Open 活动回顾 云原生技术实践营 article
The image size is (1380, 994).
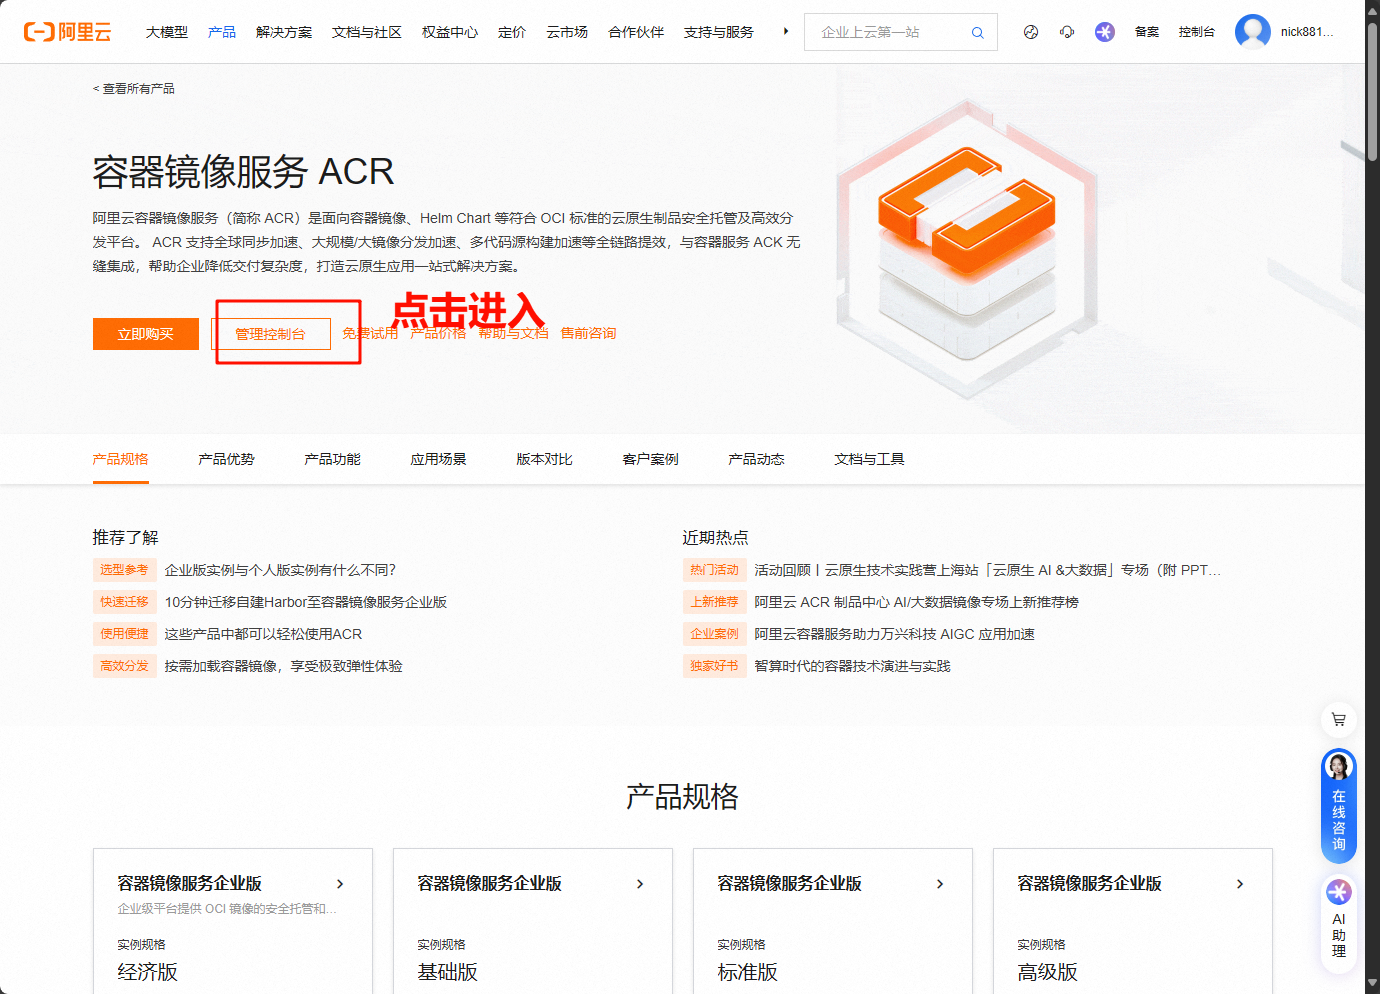coord(988,570)
